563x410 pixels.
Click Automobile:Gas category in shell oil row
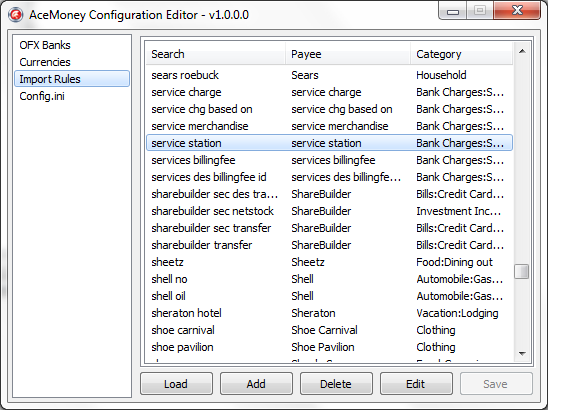point(460,296)
